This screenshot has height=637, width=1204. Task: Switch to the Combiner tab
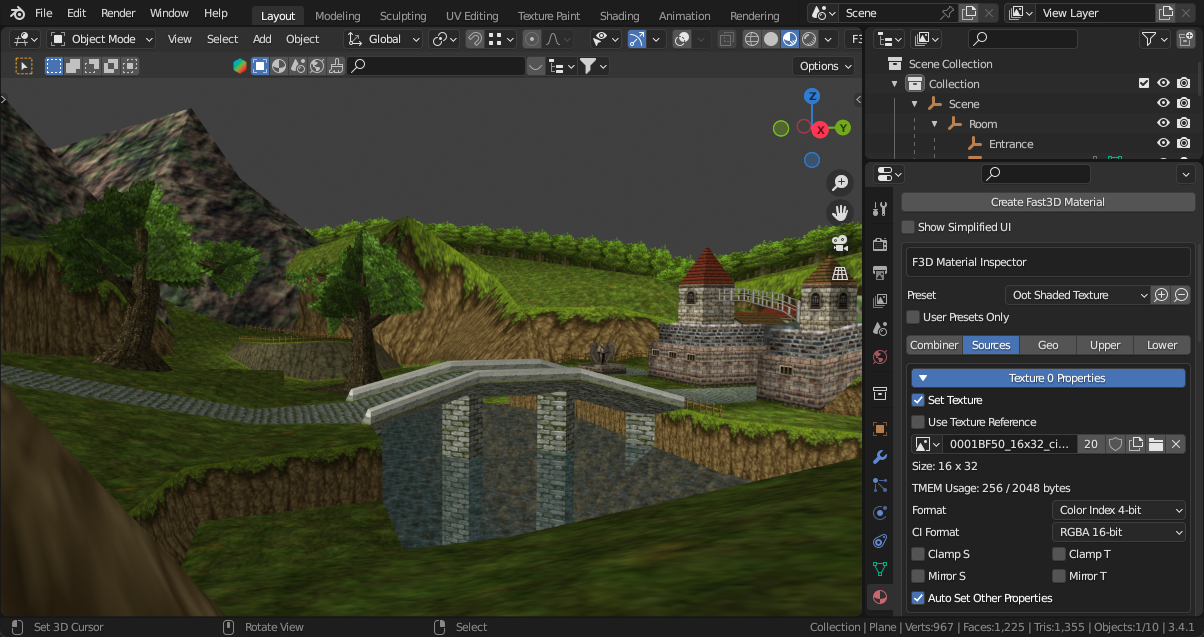coord(934,344)
